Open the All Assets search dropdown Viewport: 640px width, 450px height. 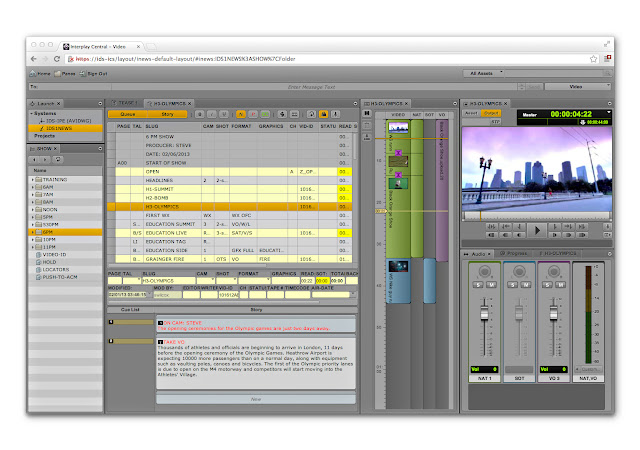coord(484,74)
